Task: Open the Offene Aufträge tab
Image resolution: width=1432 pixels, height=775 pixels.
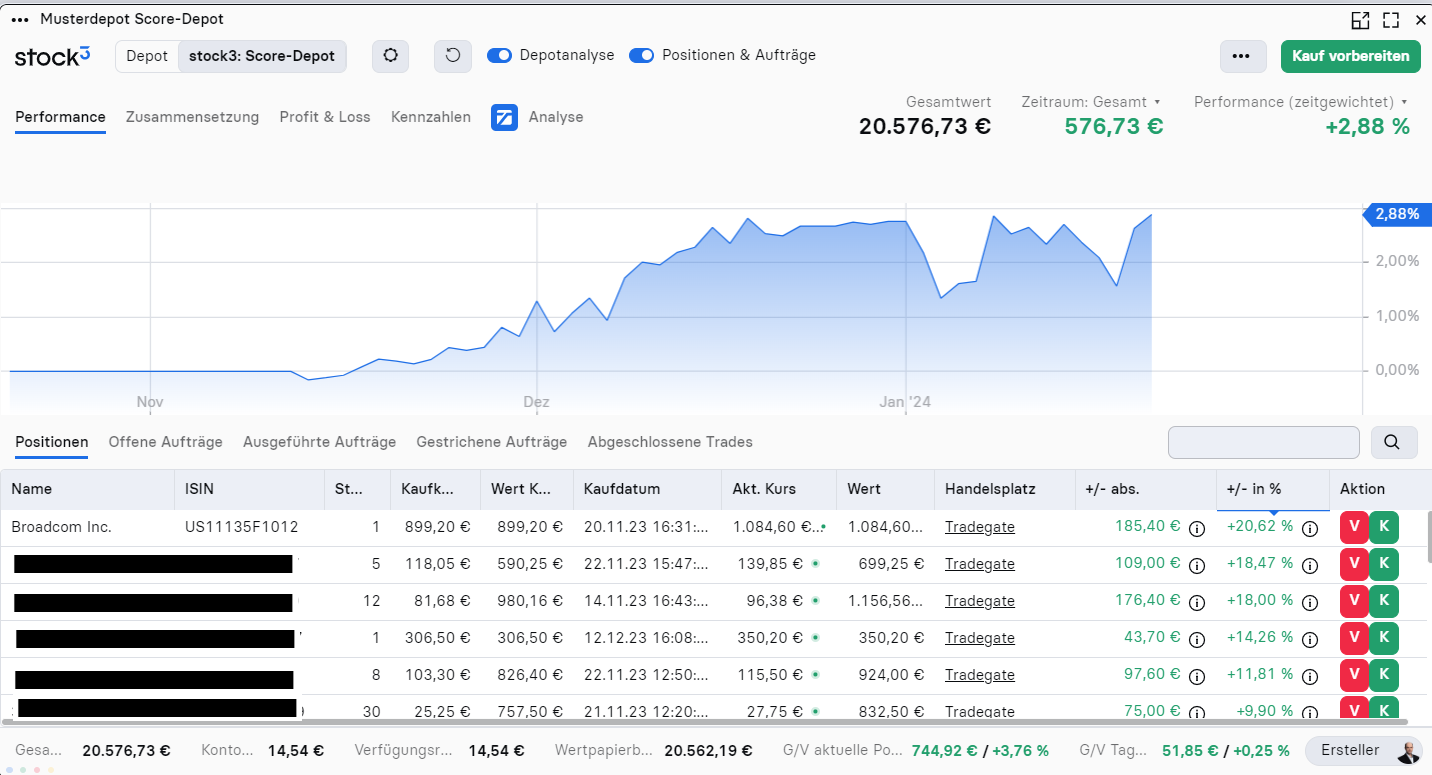Action: 165,442
